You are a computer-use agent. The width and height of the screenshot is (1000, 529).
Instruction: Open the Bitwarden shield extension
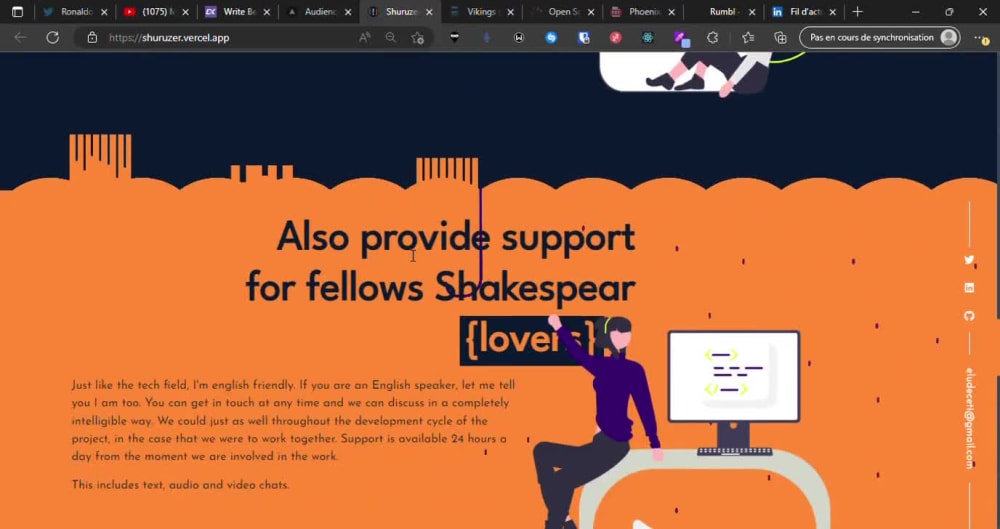[584, 38]
